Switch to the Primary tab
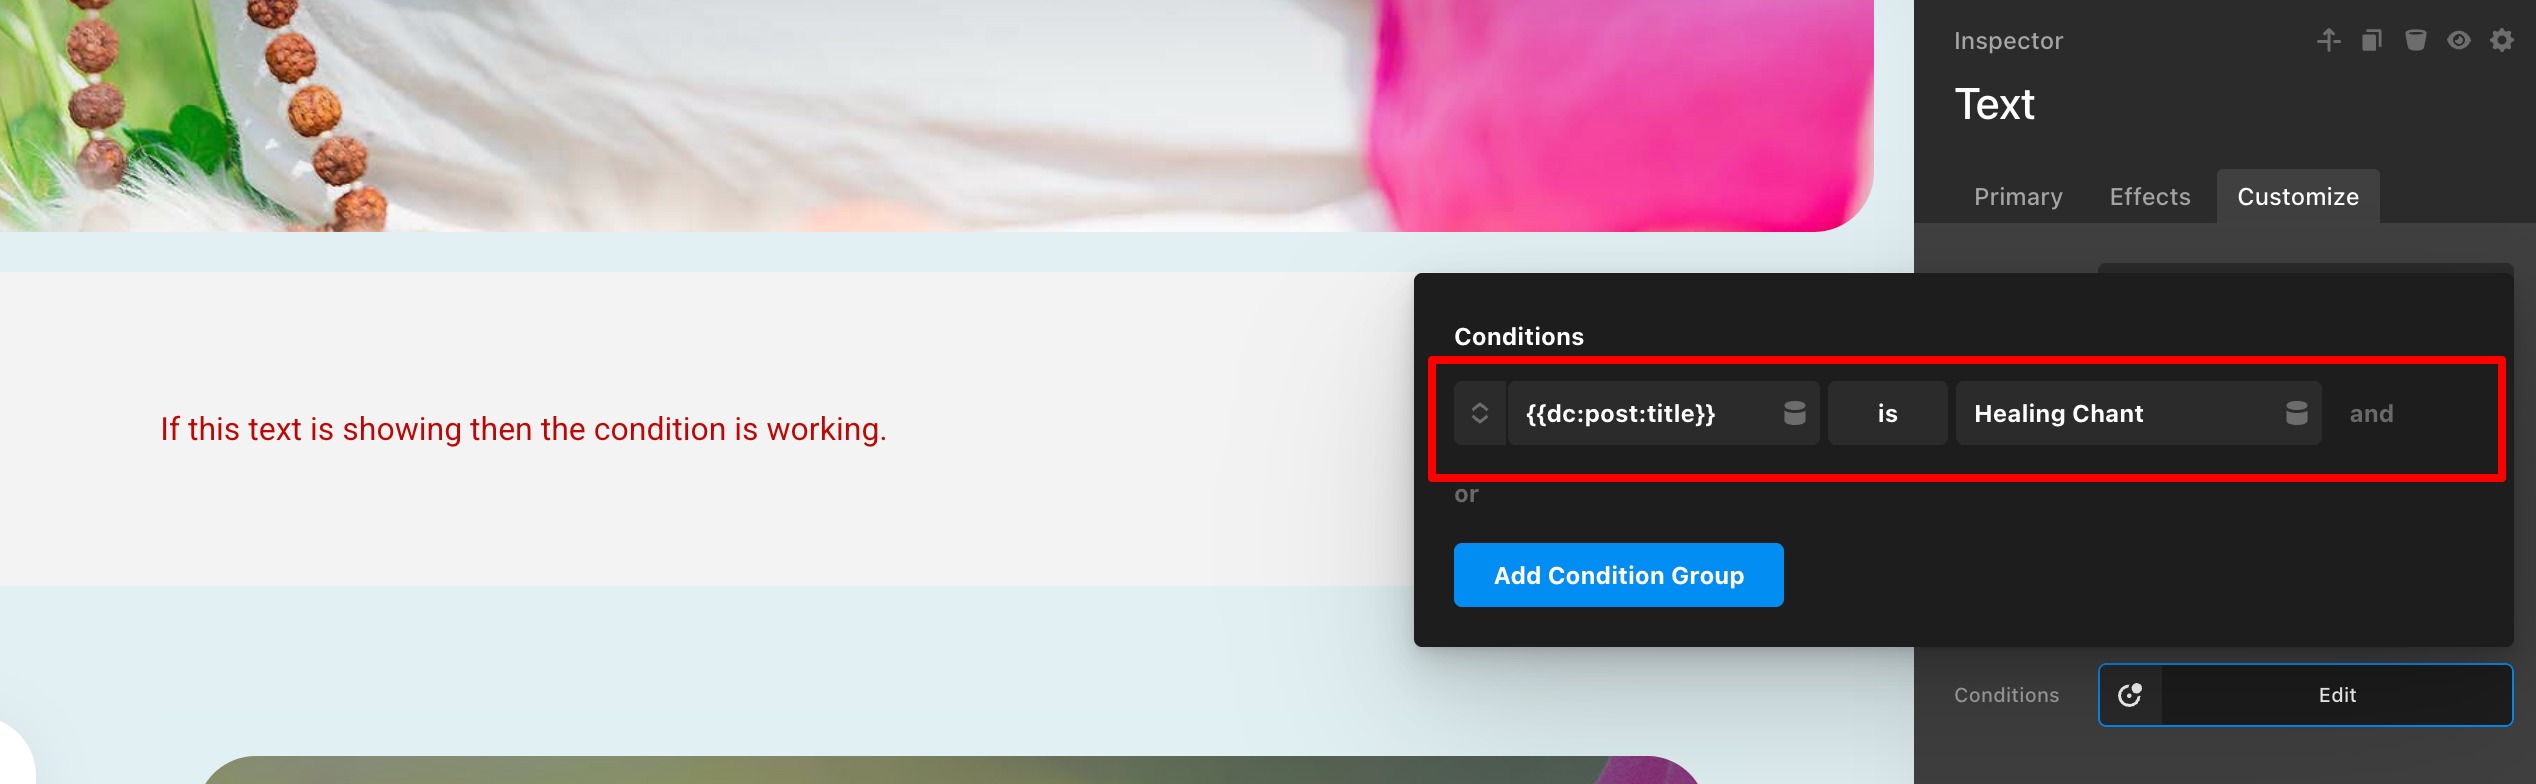Viewport: 2536px width, 784px height. pyautogui.click(x=2018, y=197)
